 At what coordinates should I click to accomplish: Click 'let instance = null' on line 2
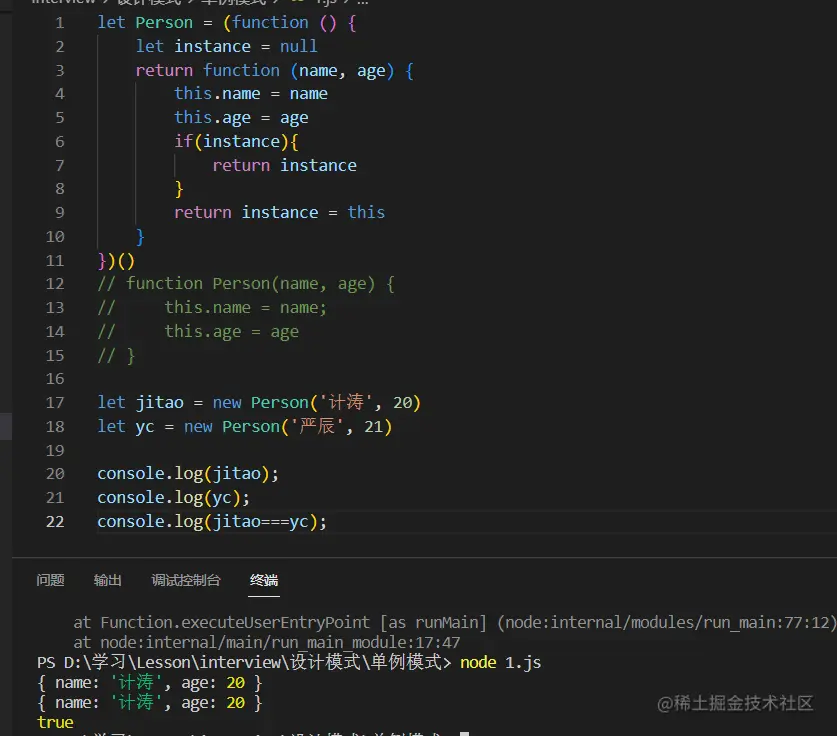(226, 46)
